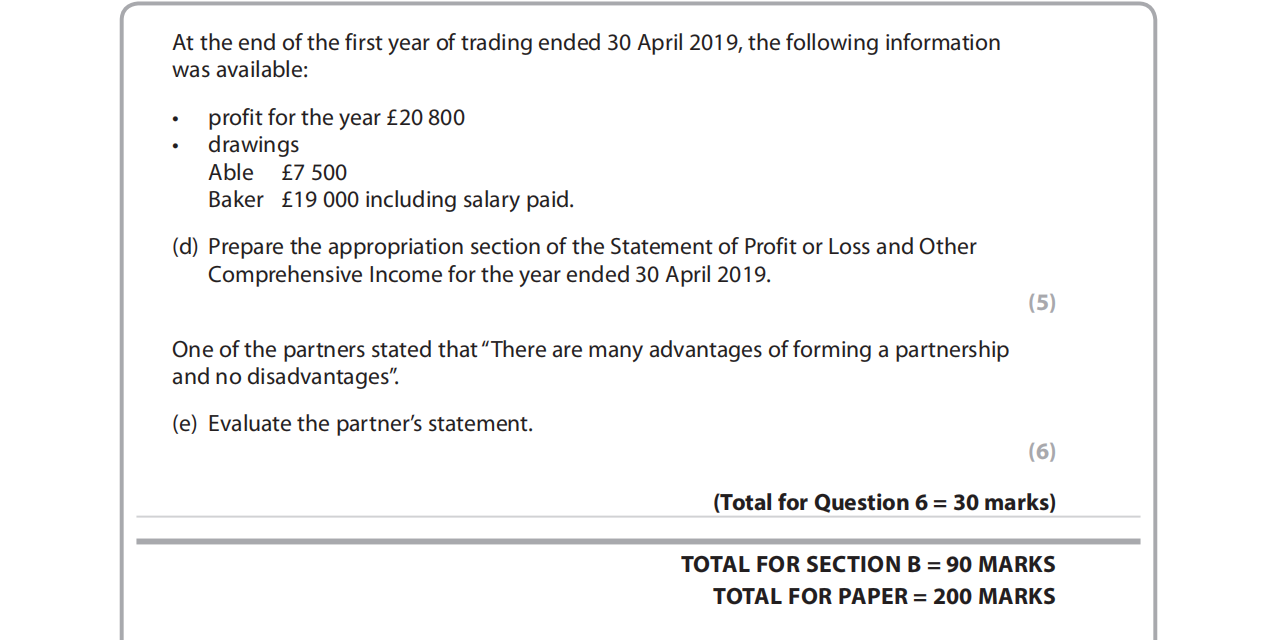The width and height of the screenshot is (1272, 640).
Task: Click the 'Comprehensive Income for the year ended' line
Action: (x=489, y=275)
